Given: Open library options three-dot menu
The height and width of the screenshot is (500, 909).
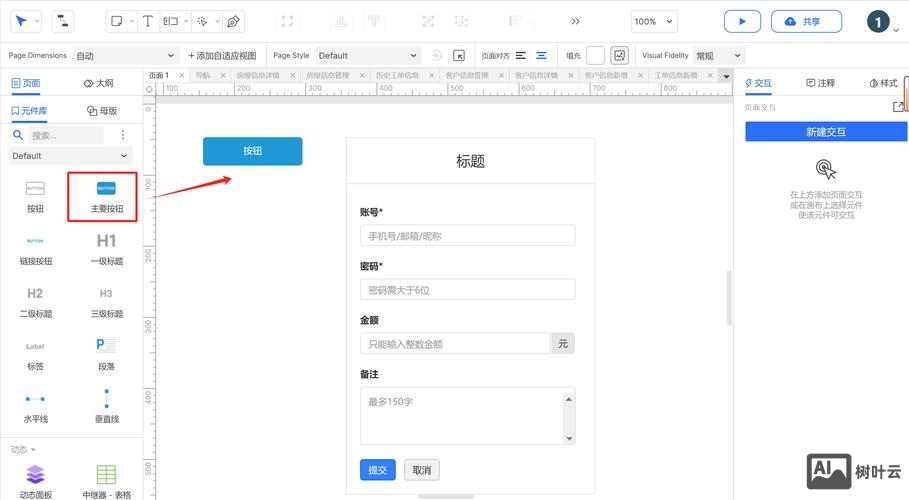Looking at the screenshot, I should coord(123,135).
